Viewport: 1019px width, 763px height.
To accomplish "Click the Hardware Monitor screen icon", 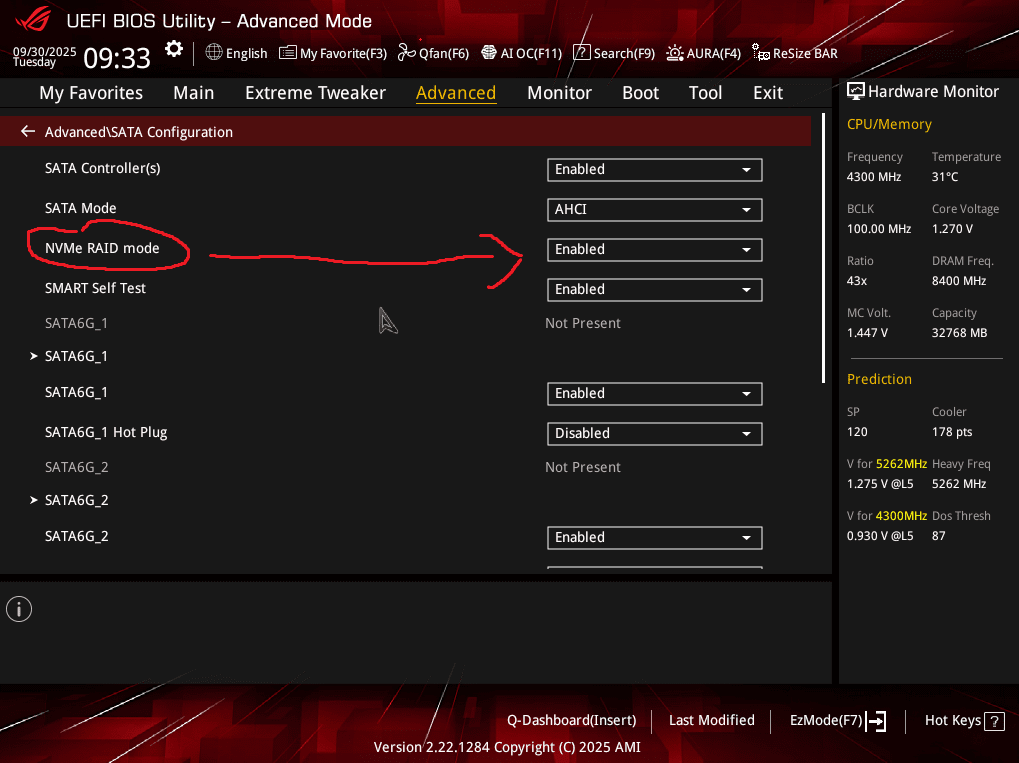I will coord(856,92).
